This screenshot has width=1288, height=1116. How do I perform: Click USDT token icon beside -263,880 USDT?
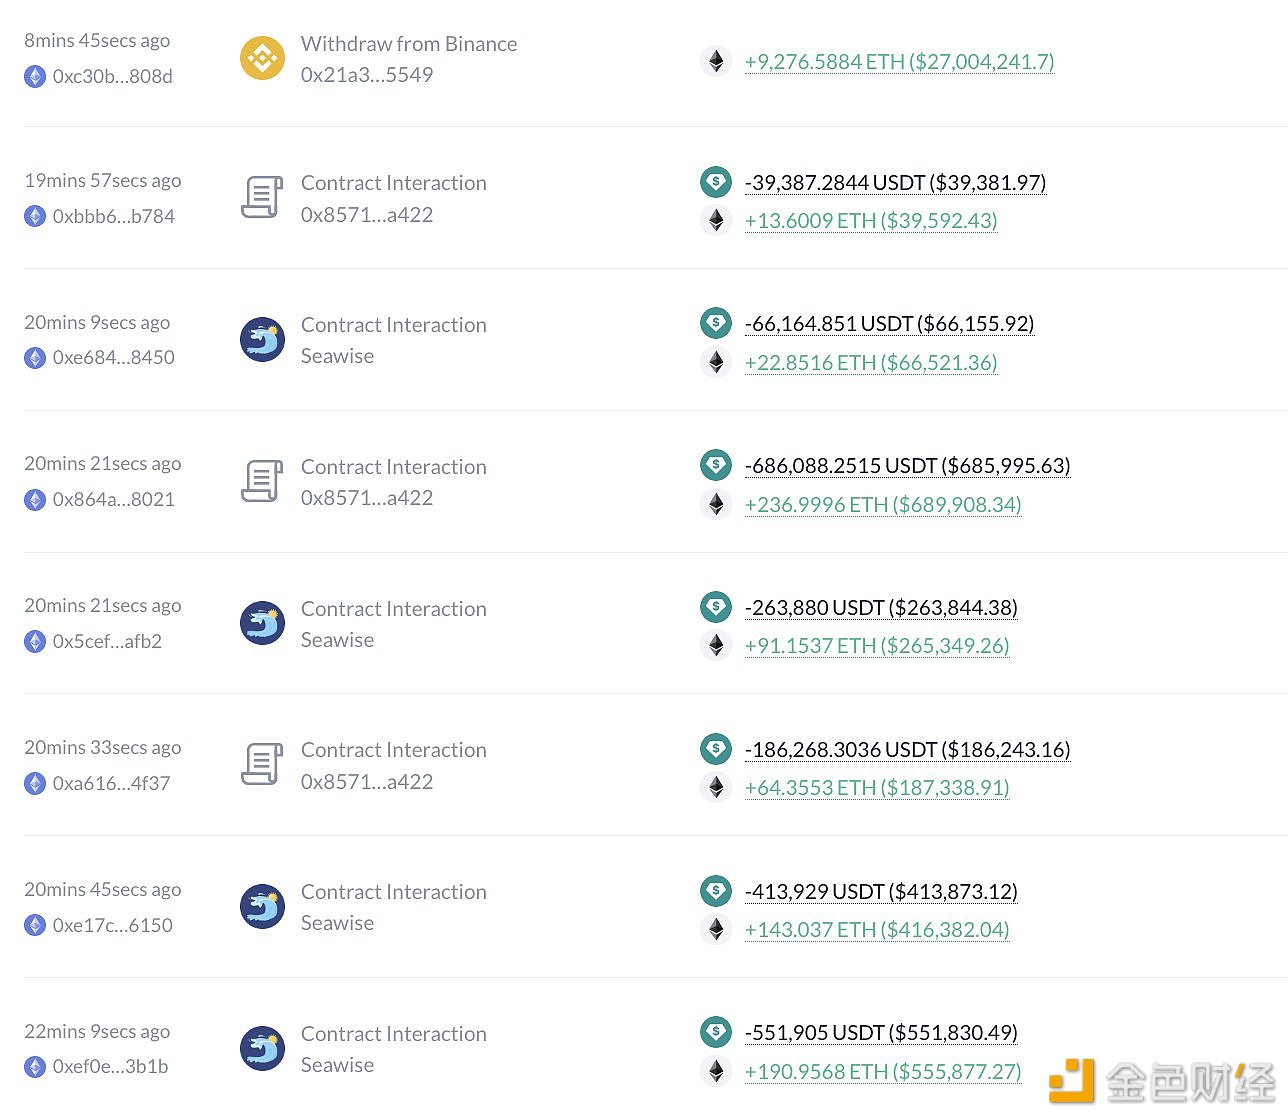tap(716, 607)
